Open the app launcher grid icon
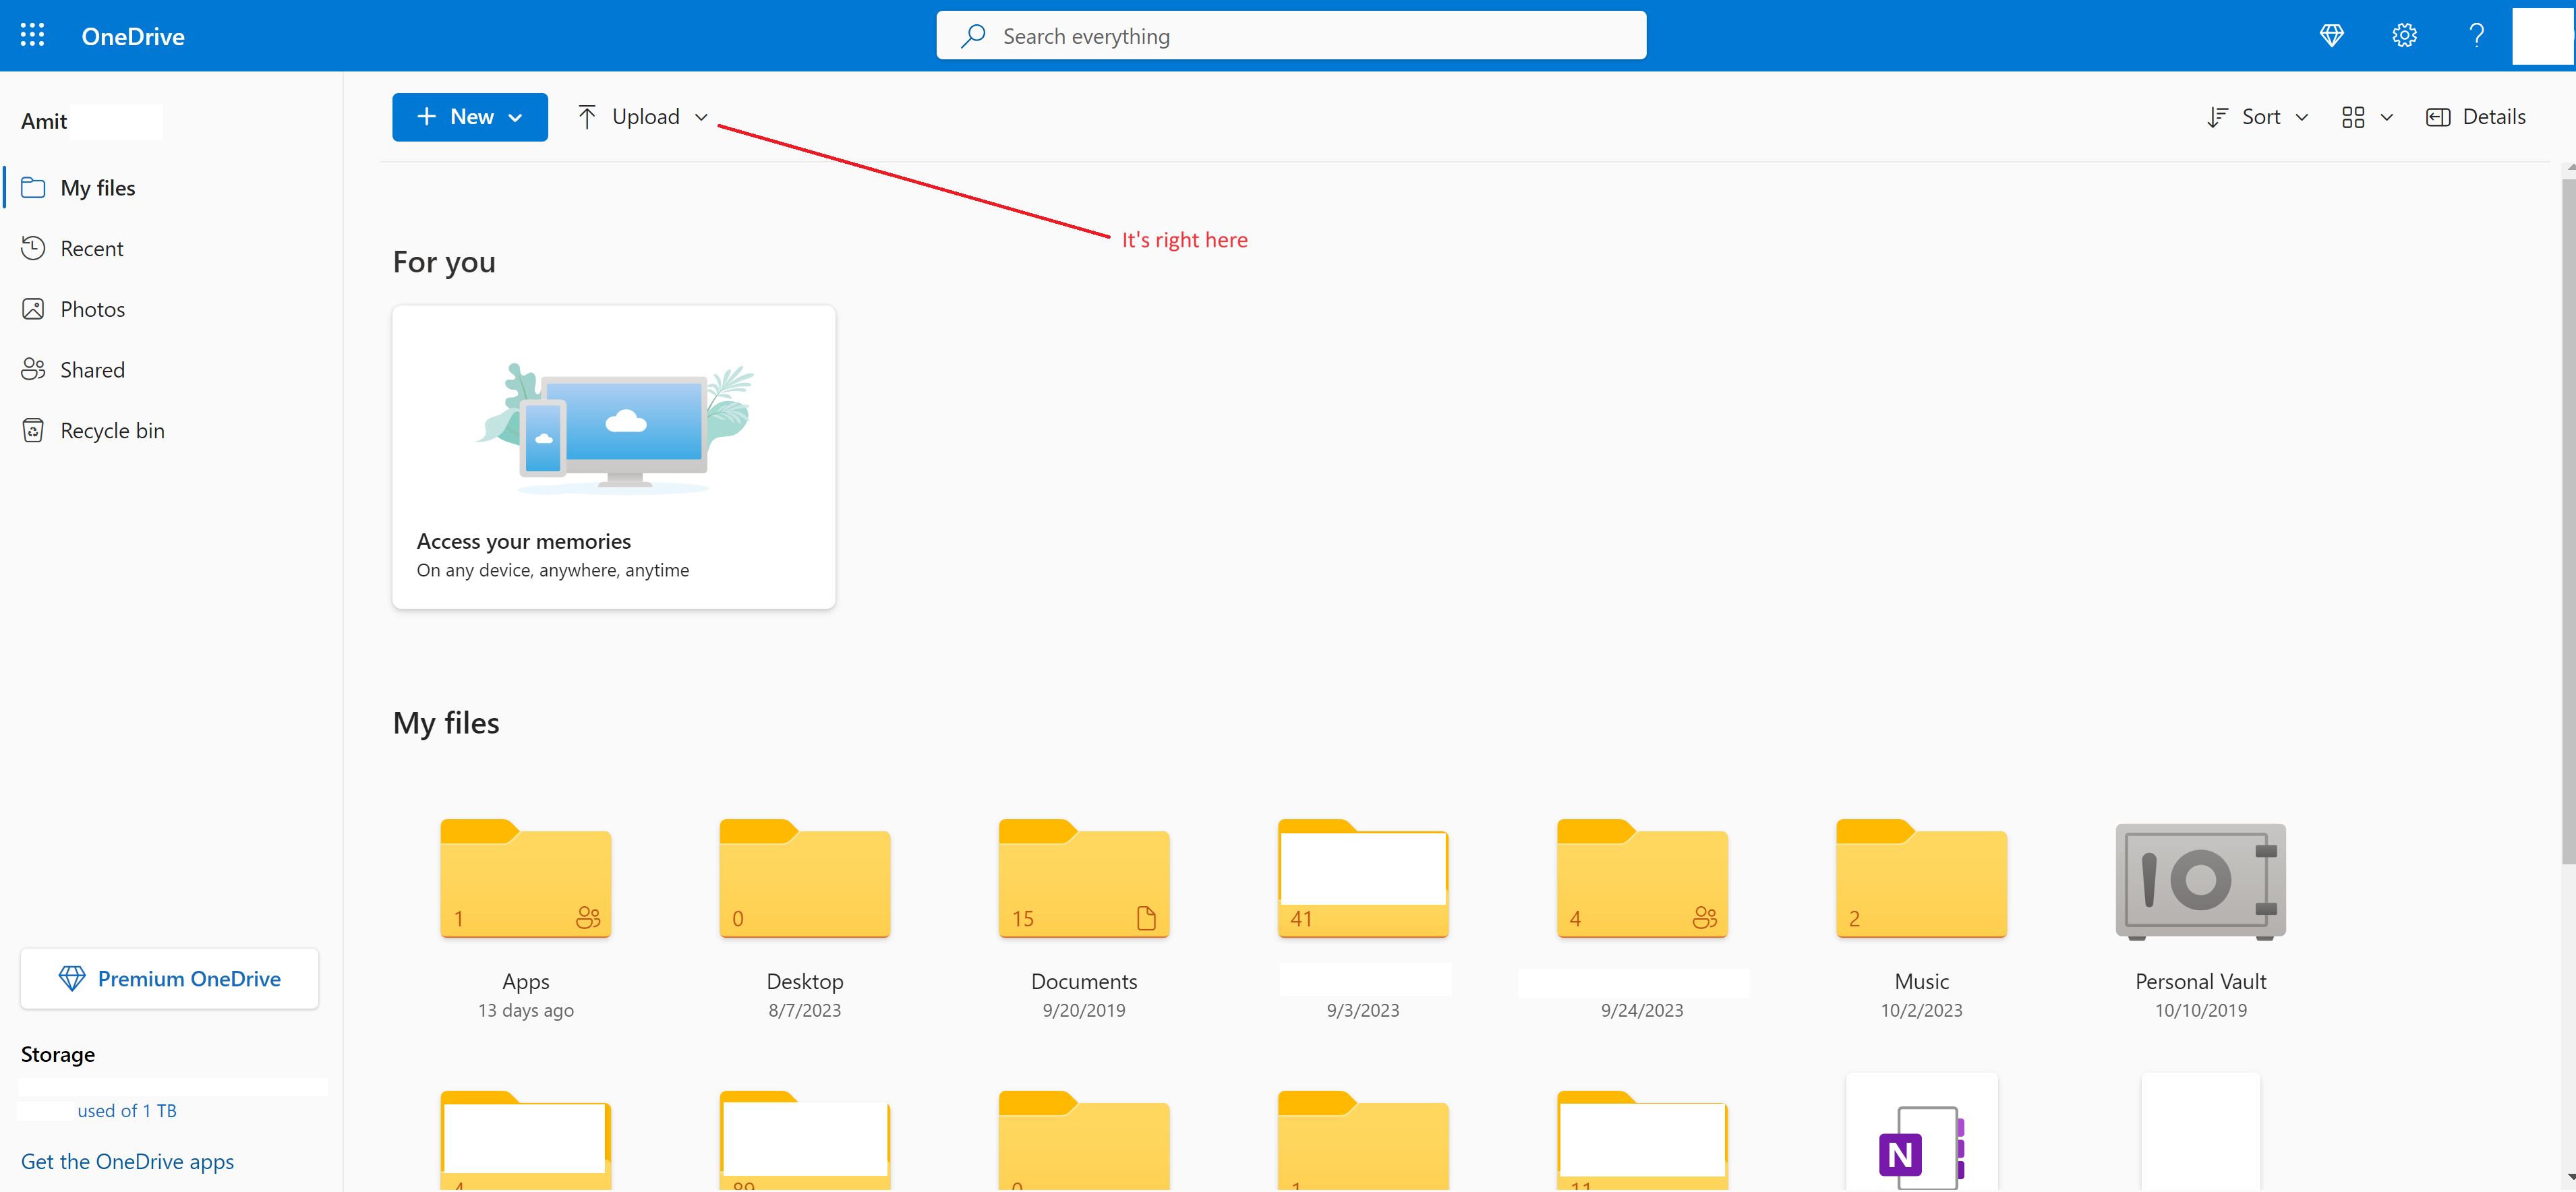Screen dimensions: 2576x1192 [33, 35]
